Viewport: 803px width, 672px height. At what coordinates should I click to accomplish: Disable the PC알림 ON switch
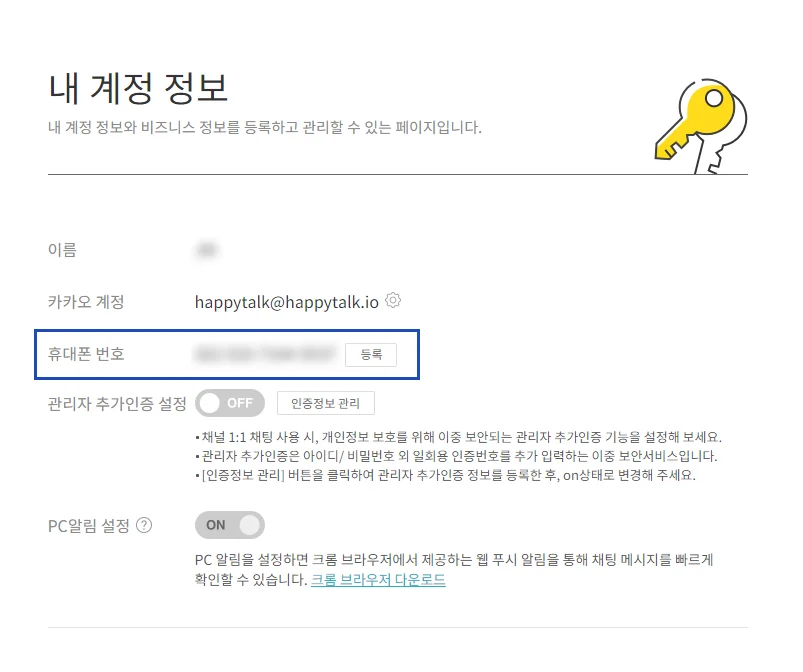click(x=230, y=525)
